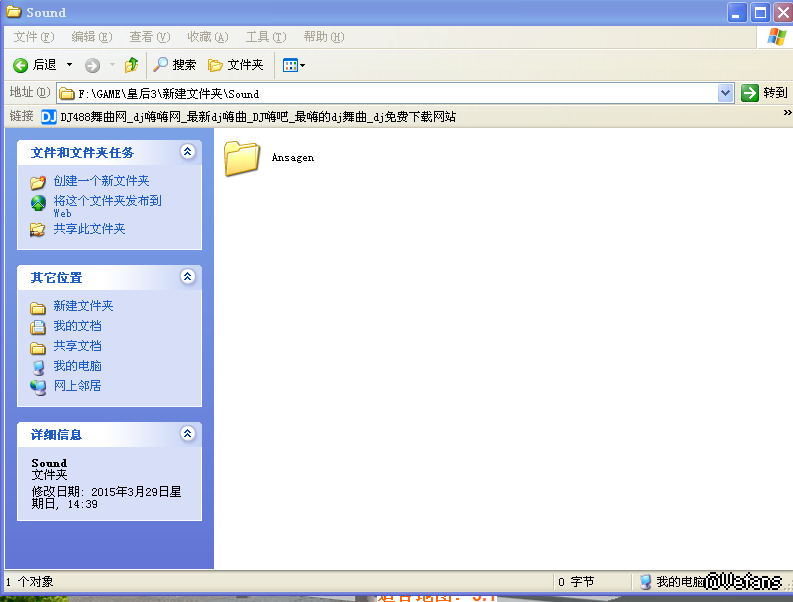
Task: Click 创建一个新文件夹 link
Action: pos(102,181)
